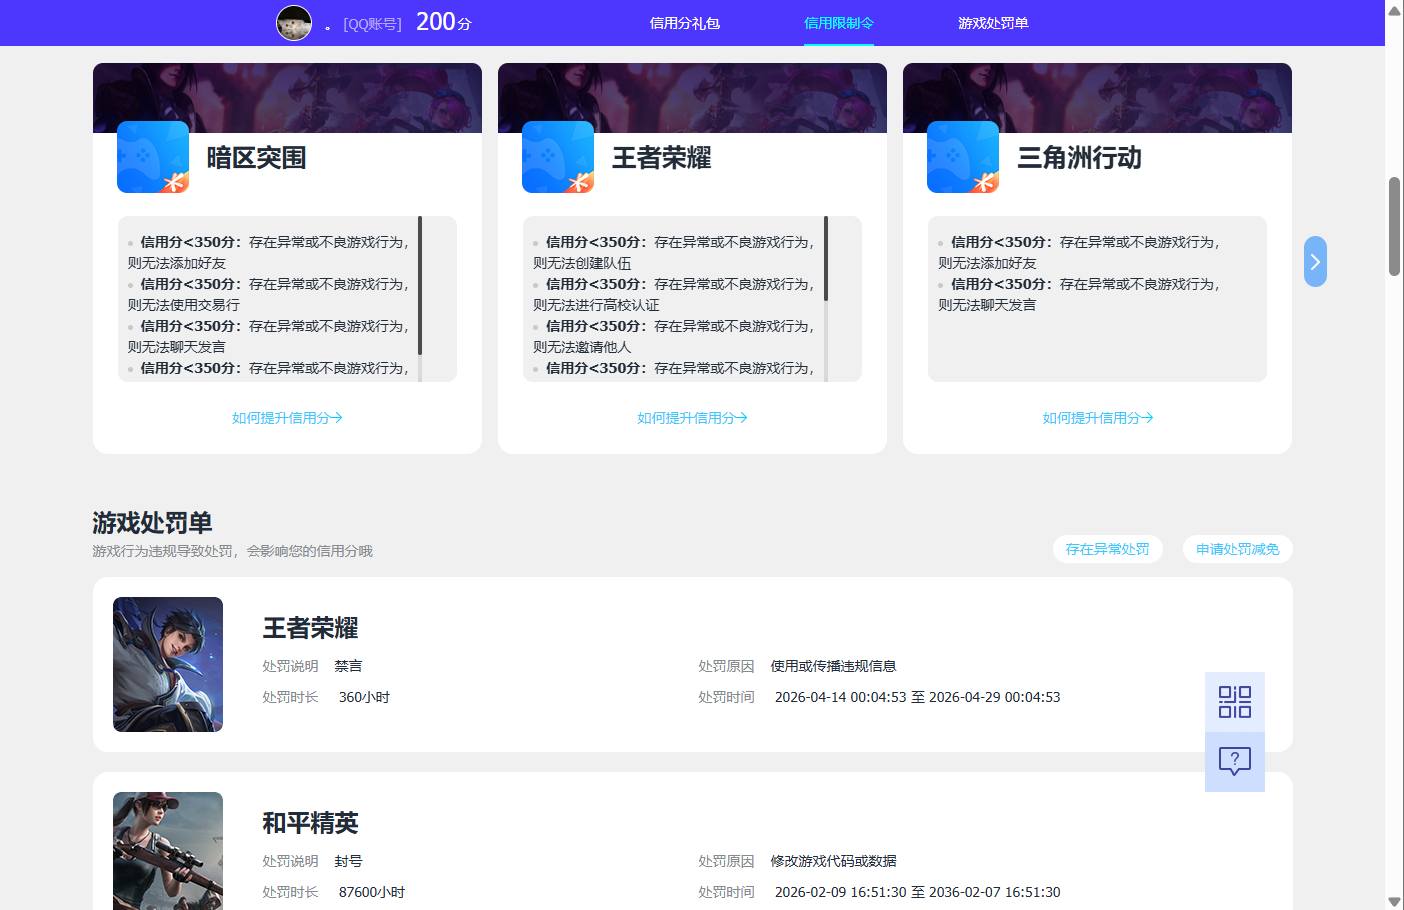Click the 三角洲行动 game icon

pyautogui.click(x=963, y=157)
